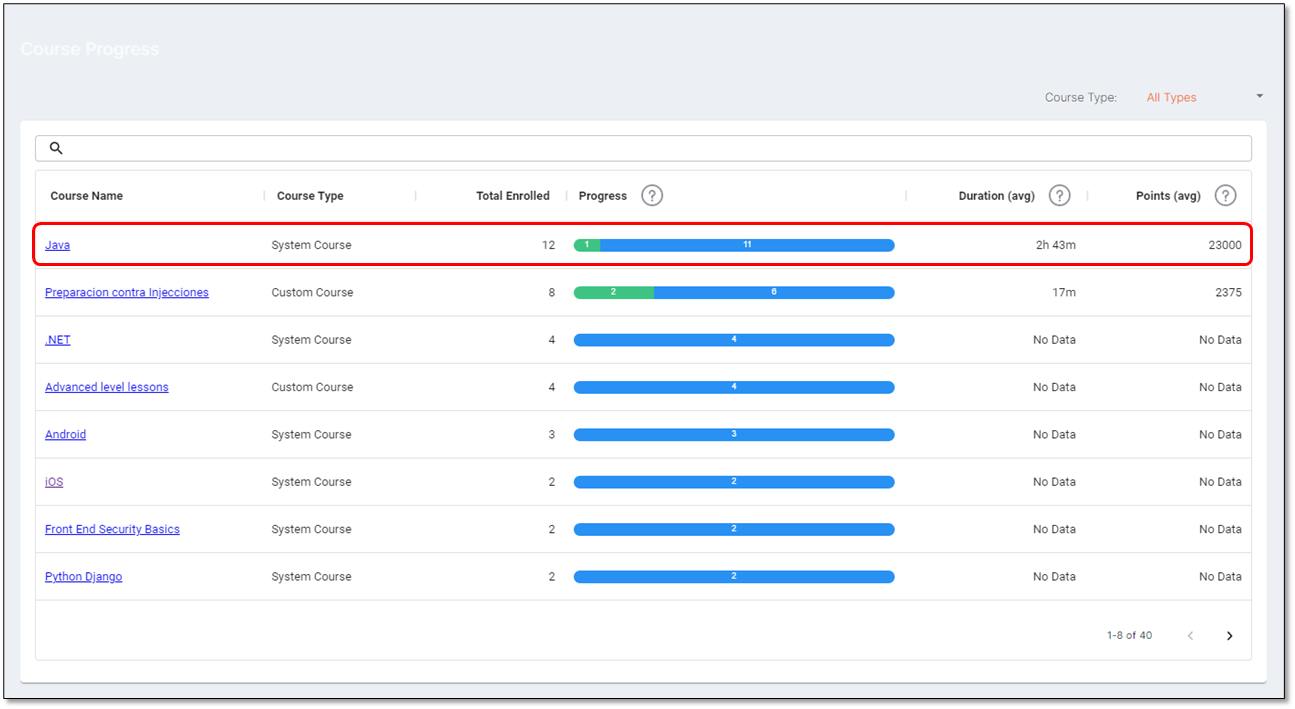Click the .NET progress bar
Screen dimensions: 1295x709
[734, 340]
